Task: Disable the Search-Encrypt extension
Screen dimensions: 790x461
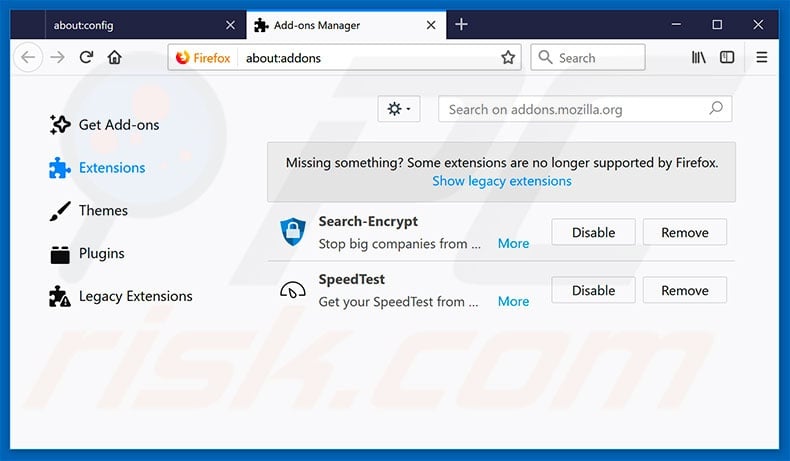Action: click(x=594, y=232)
